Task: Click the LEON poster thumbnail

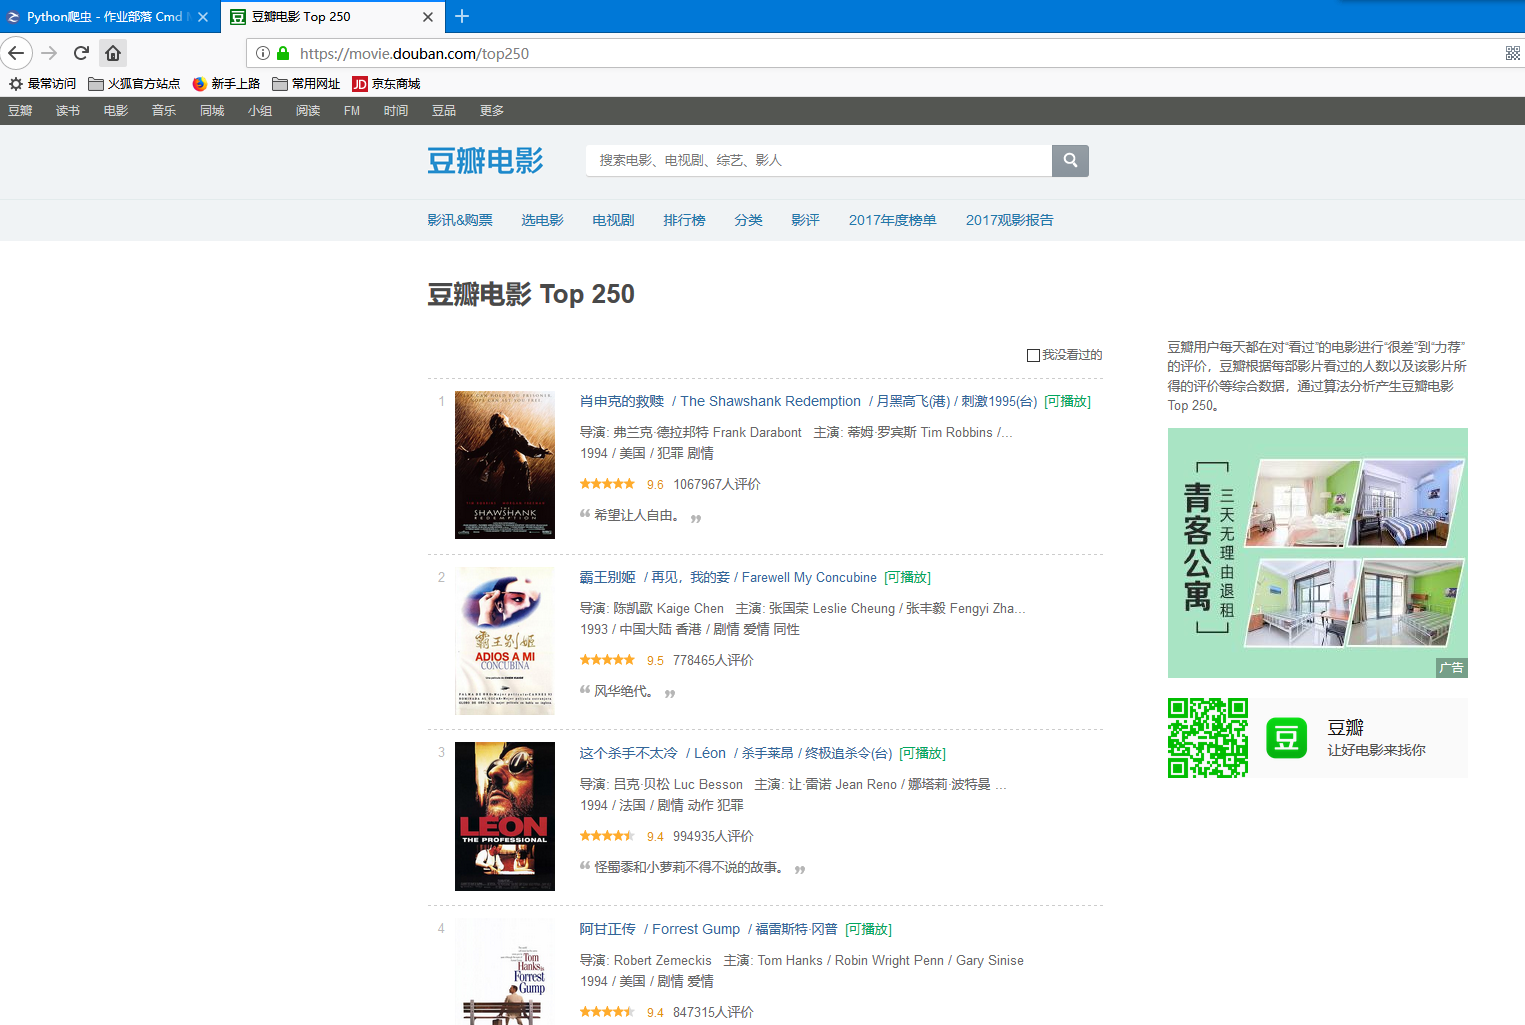Action: point(505,817)
